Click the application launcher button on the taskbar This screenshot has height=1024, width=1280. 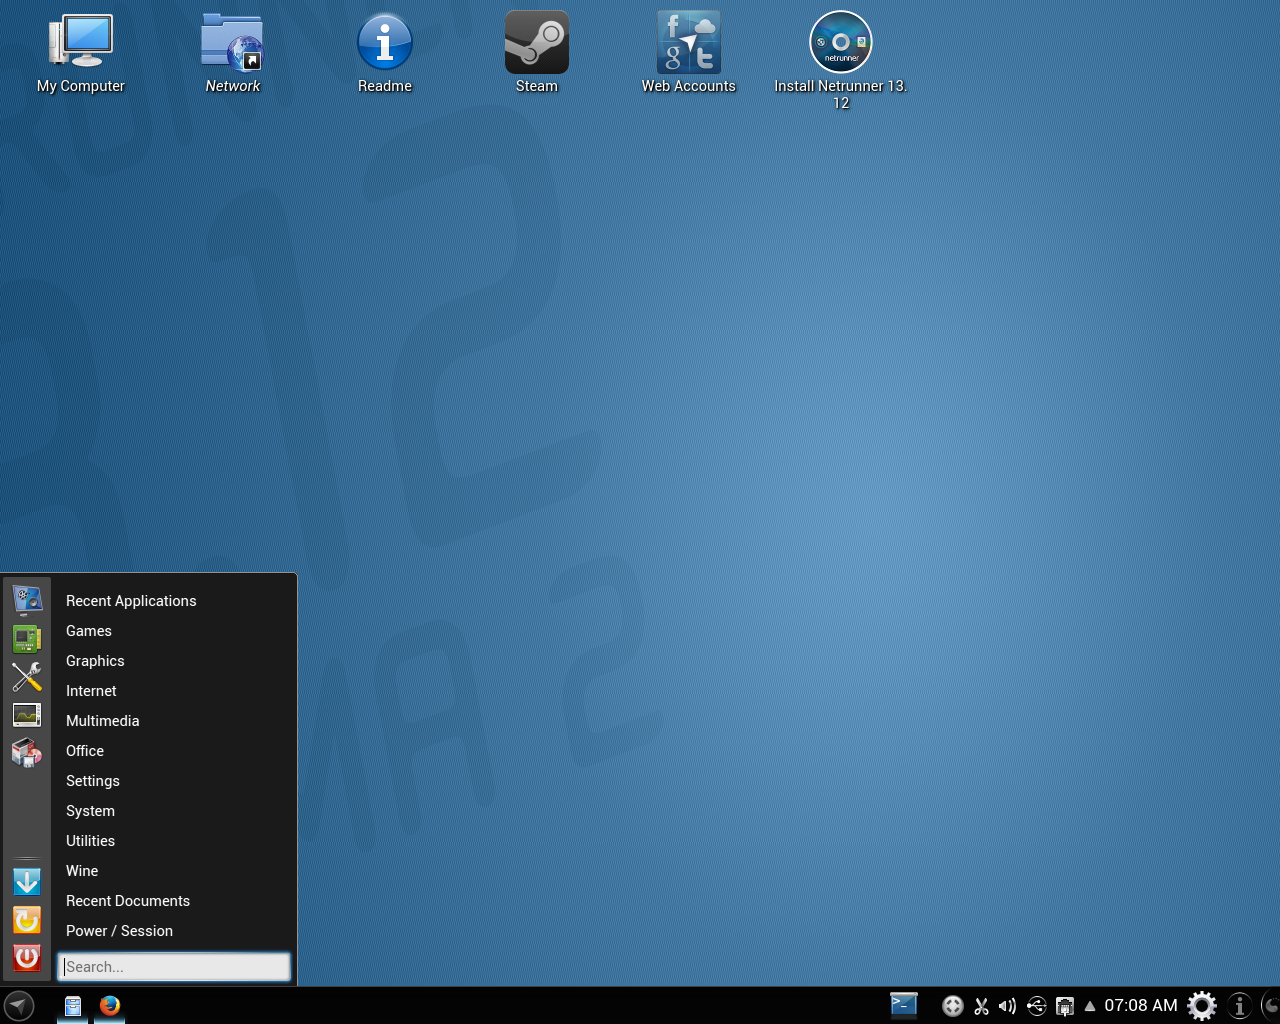click(19, 1005)
